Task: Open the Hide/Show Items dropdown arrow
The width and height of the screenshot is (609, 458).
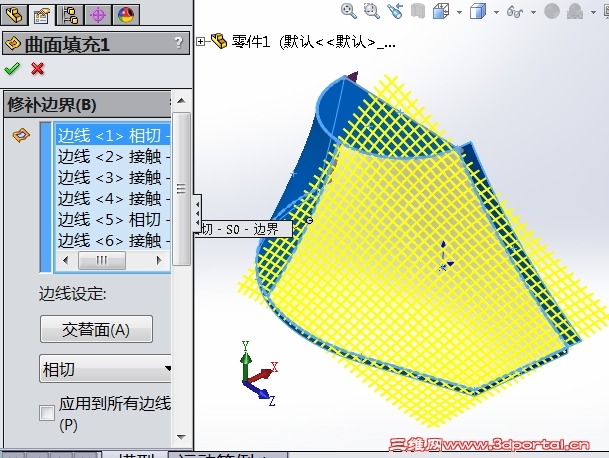Action: click(534, 12)
